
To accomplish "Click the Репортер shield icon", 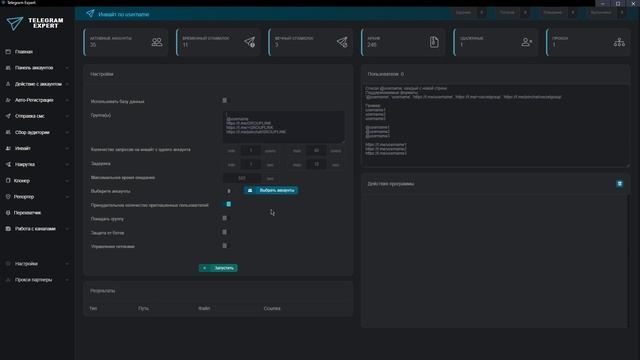I will click(8, 197).
